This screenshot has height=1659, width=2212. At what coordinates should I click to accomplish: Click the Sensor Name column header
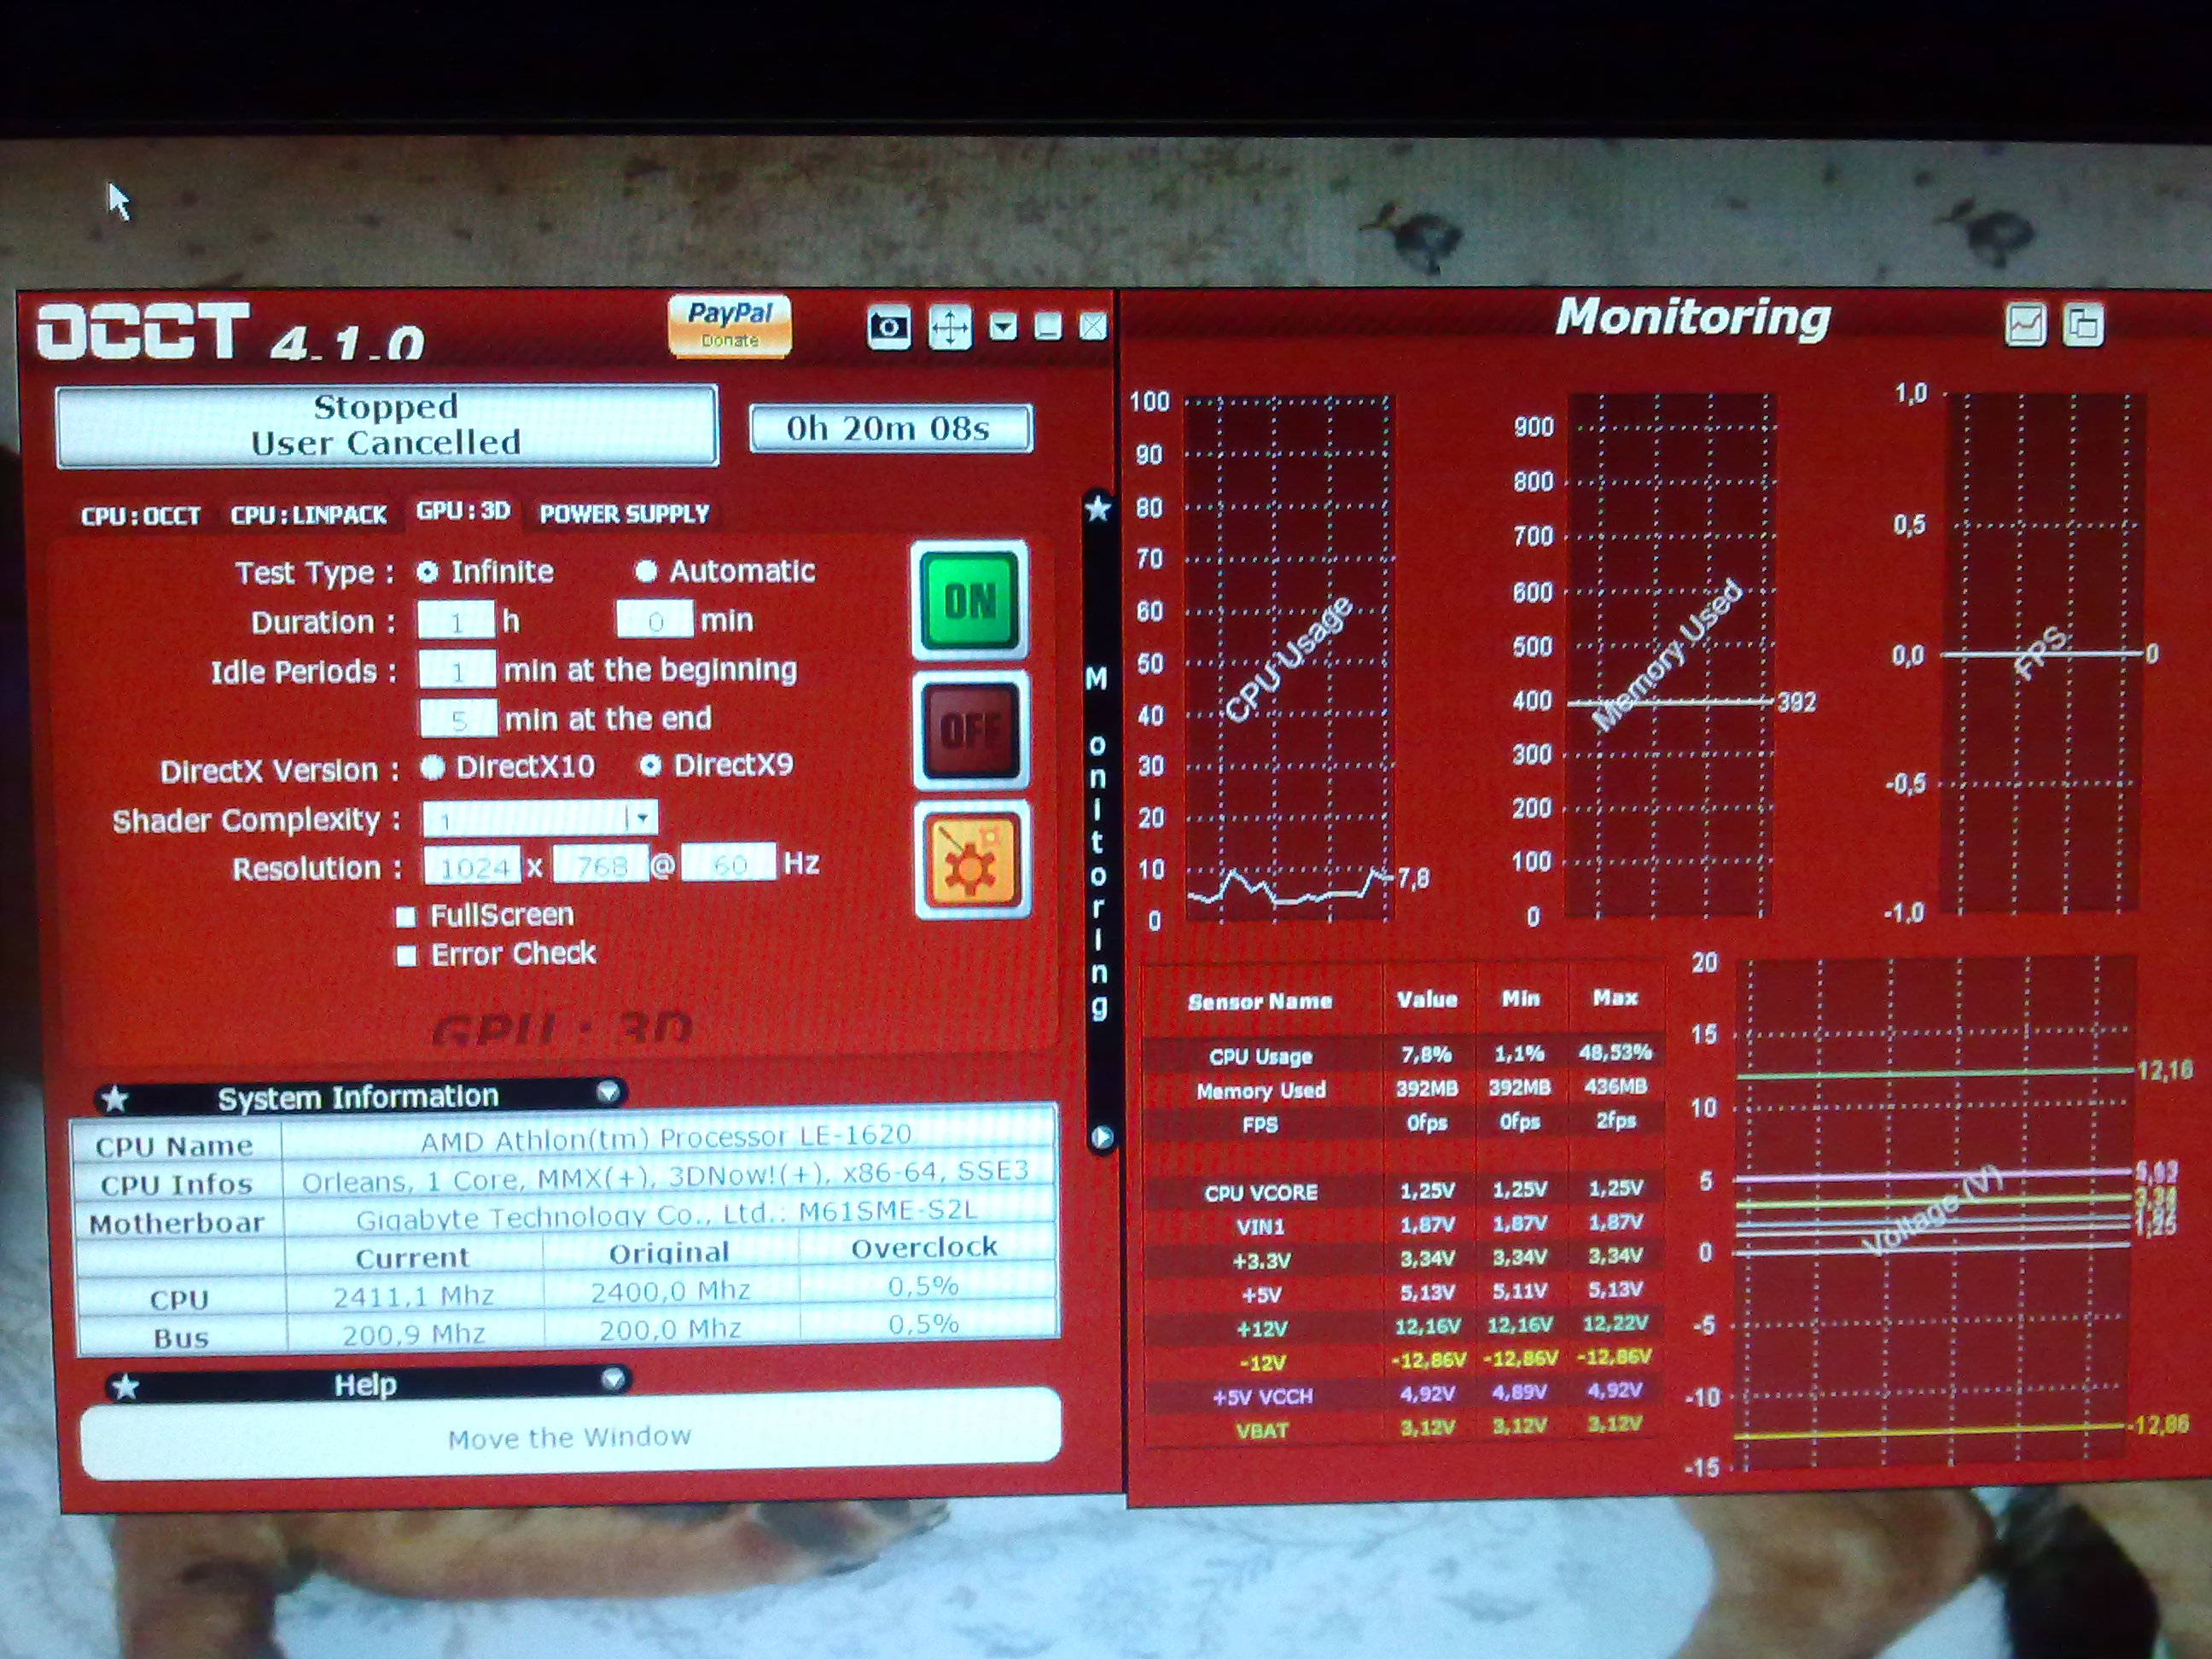coord(1260,1001)
